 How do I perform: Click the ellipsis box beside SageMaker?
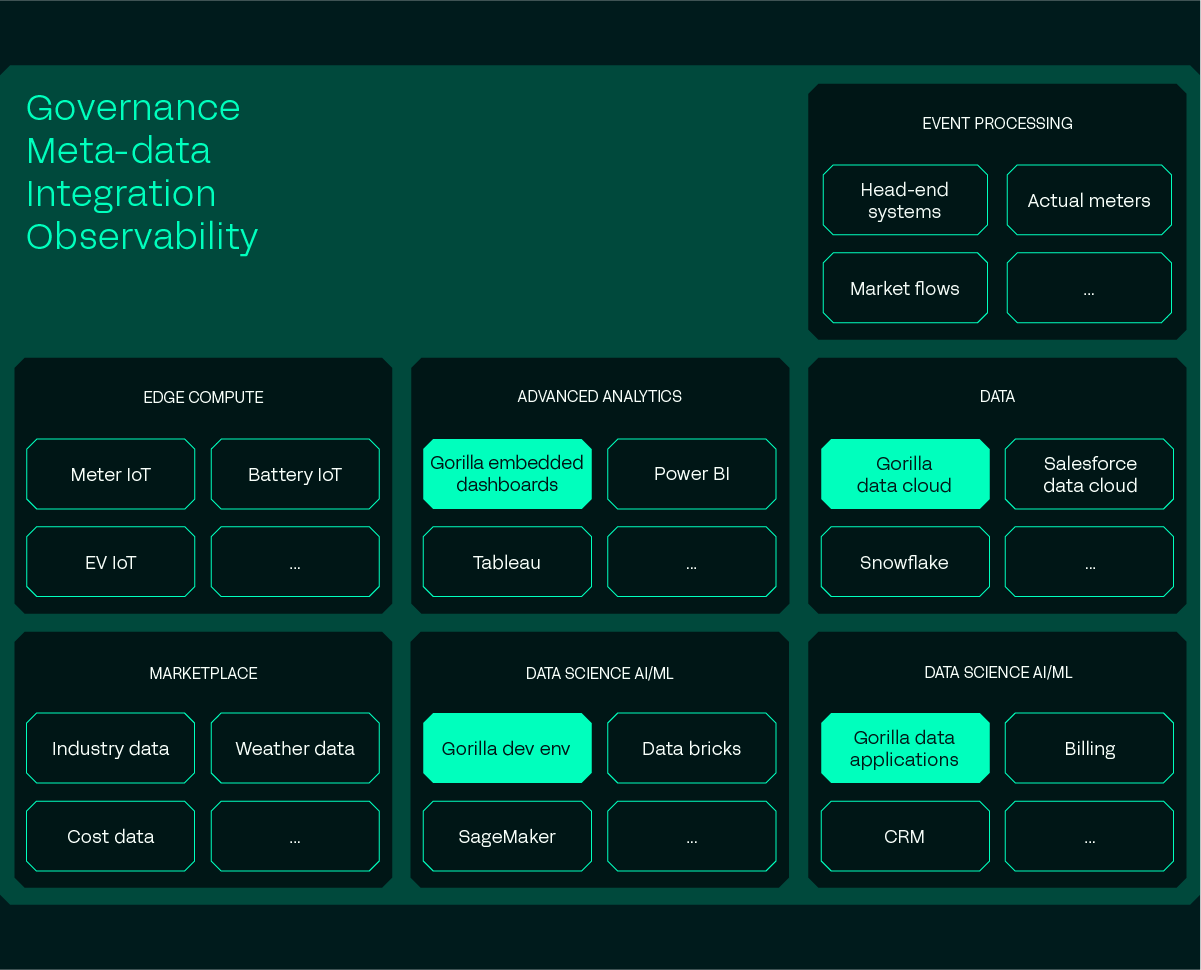point(692,836)
